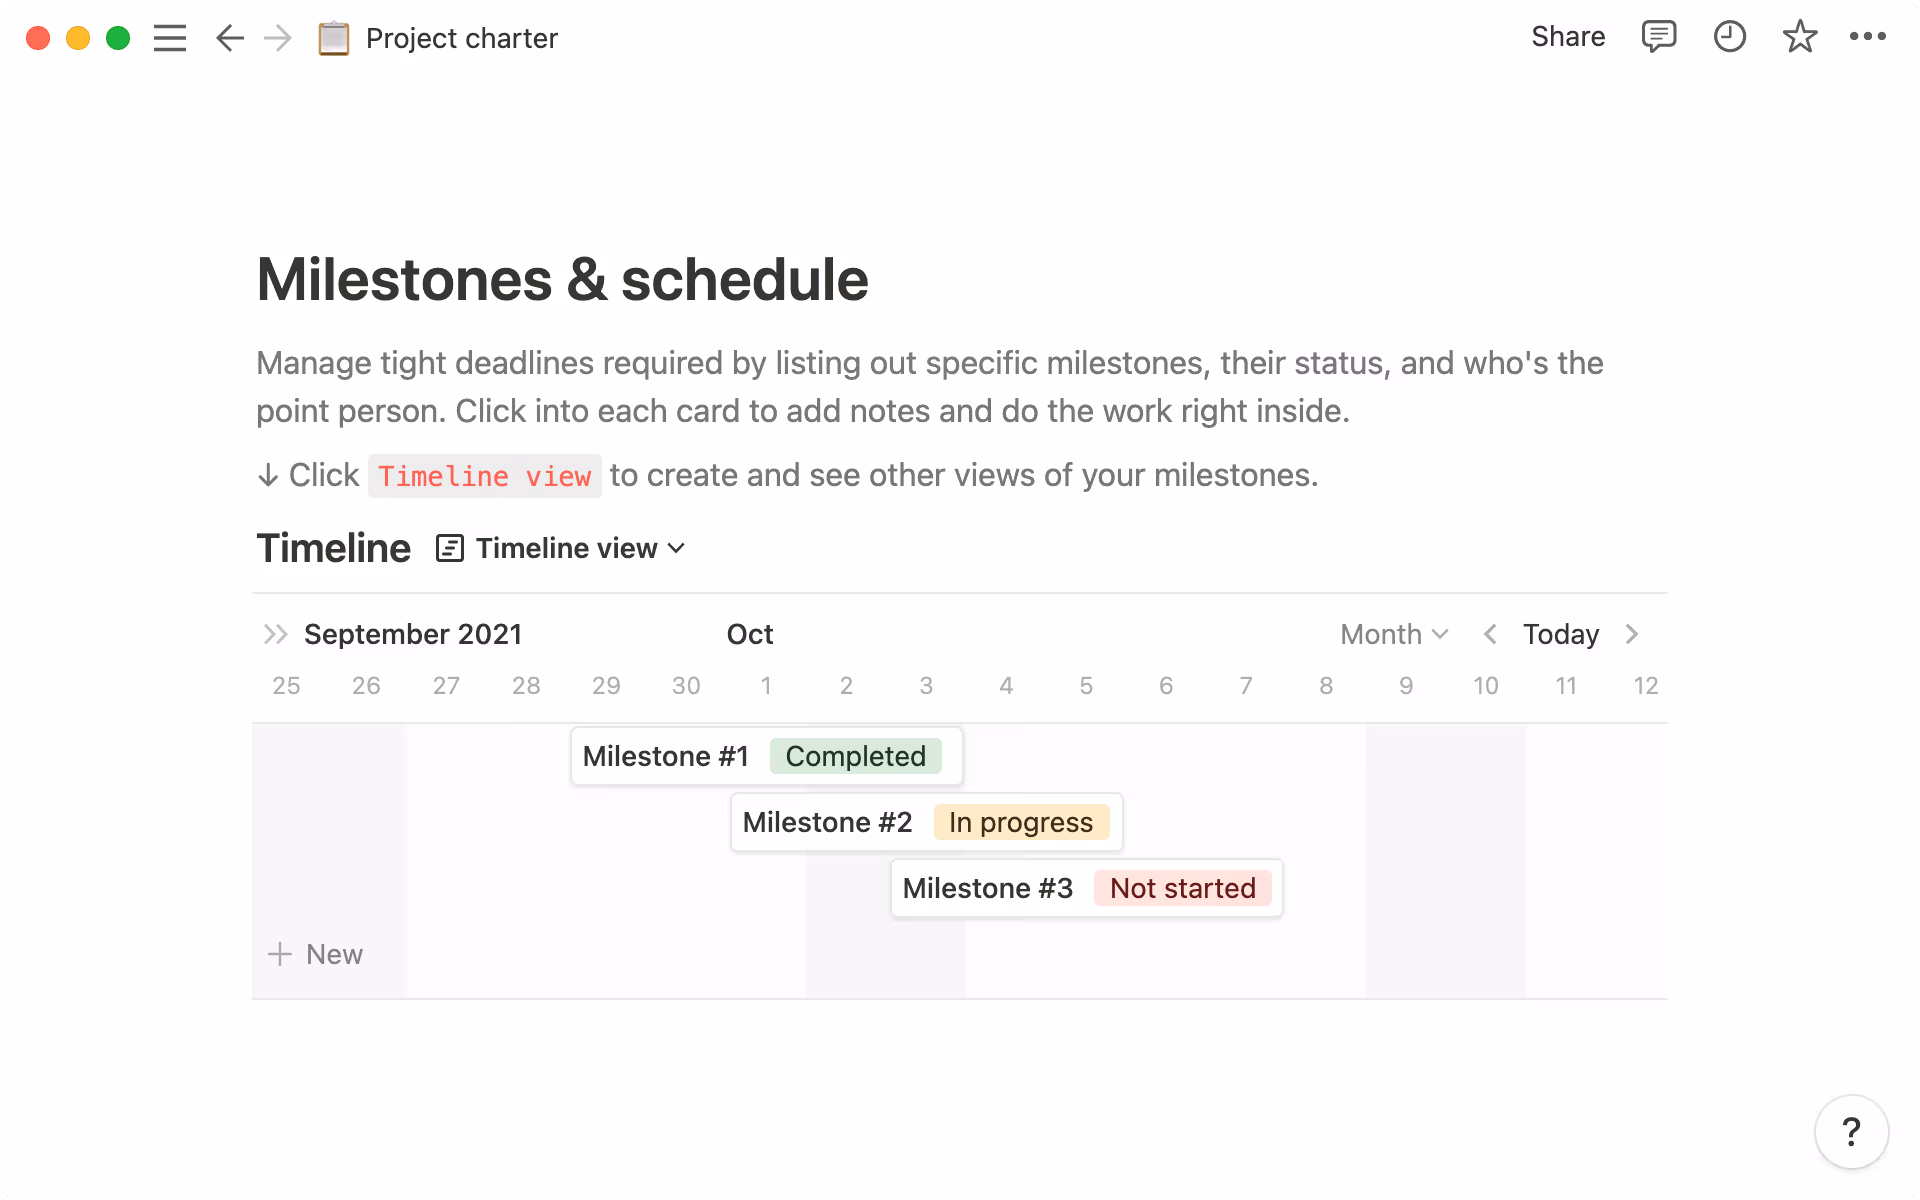Open the sidebar hamburger icon
Viewport: 1920px width, 1200px height.
[x=170, y=38]
